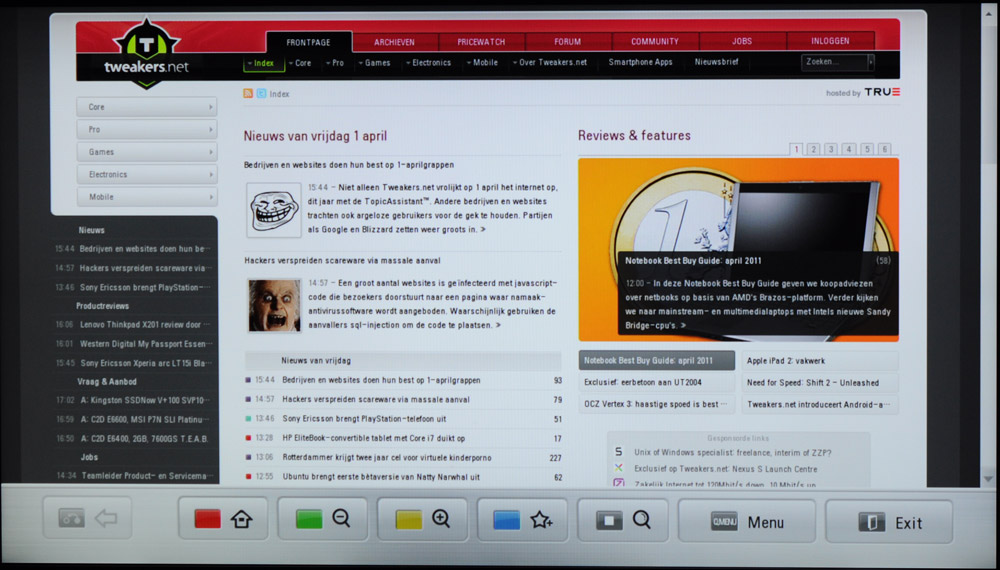
Task: Open the Community tab
Action: [655, 41]
